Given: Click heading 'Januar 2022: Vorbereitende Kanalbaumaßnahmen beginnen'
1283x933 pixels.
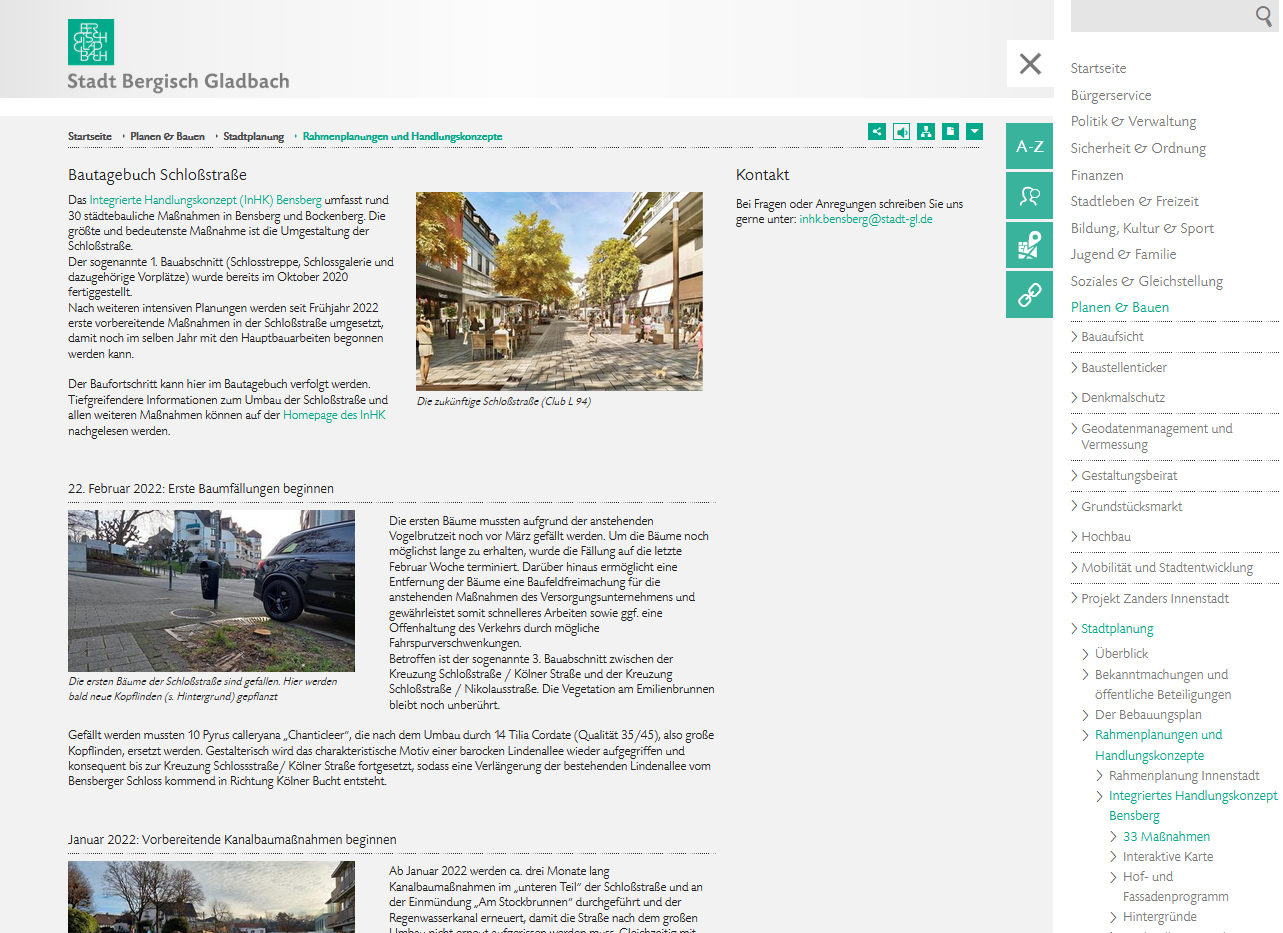Looking at the screenshot, I should (232, 839).
